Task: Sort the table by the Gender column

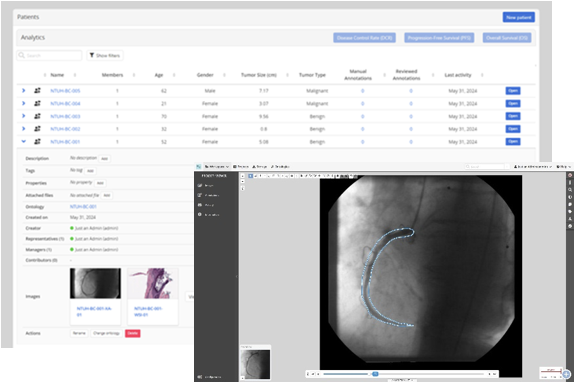Action: [205, 75]
